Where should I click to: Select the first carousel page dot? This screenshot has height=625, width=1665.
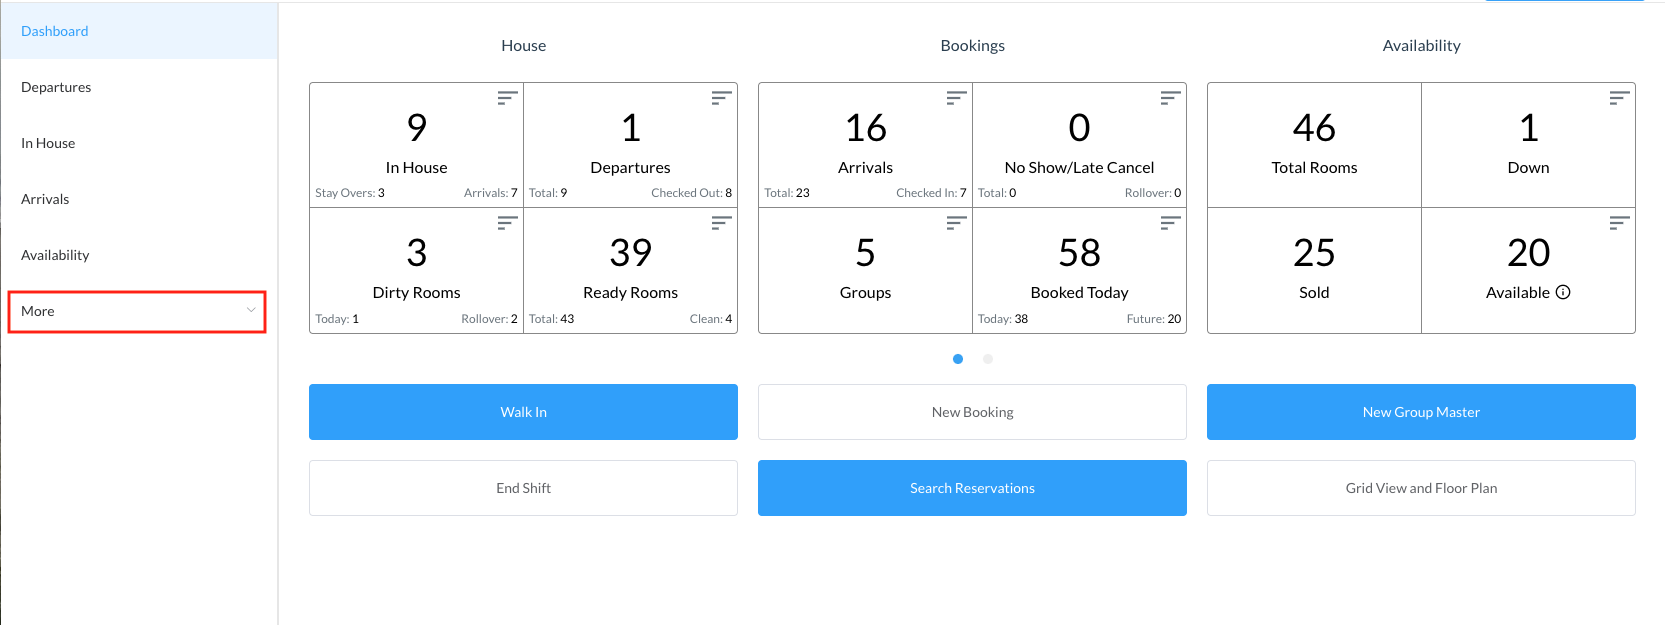pyautogui.click(x=958, y=359)
